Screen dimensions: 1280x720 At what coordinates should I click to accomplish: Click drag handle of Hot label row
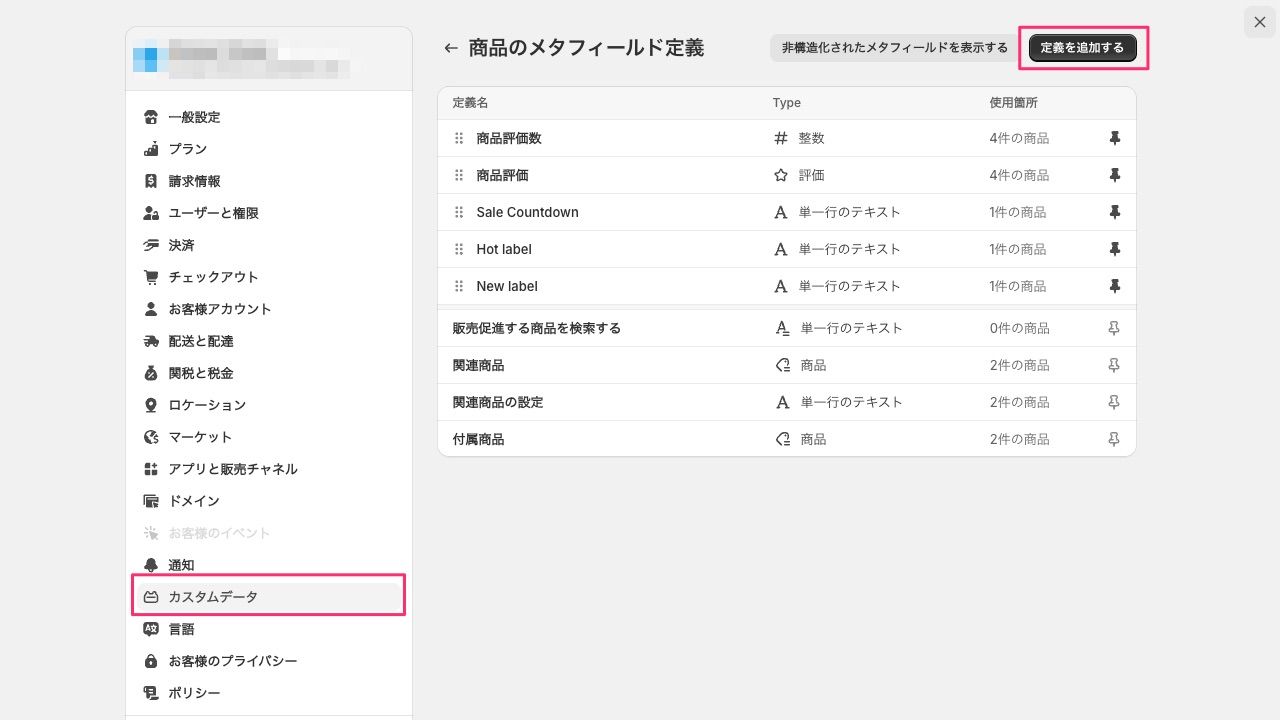click(x=459, y=249)
